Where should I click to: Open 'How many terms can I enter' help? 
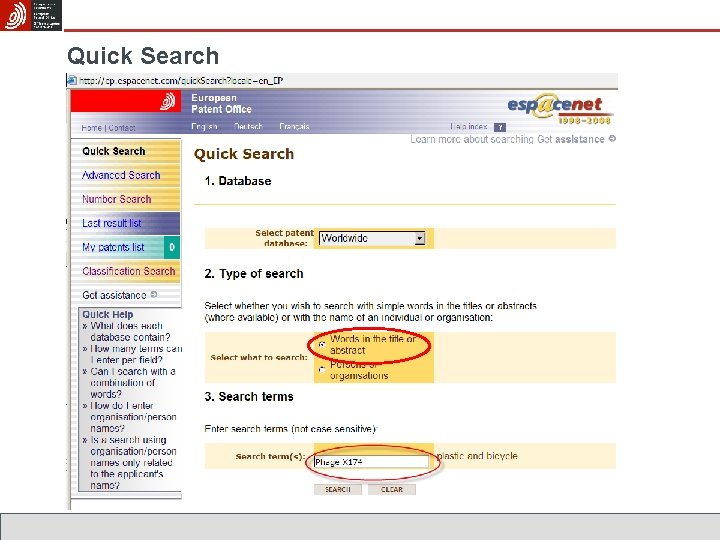click(136, 354)
